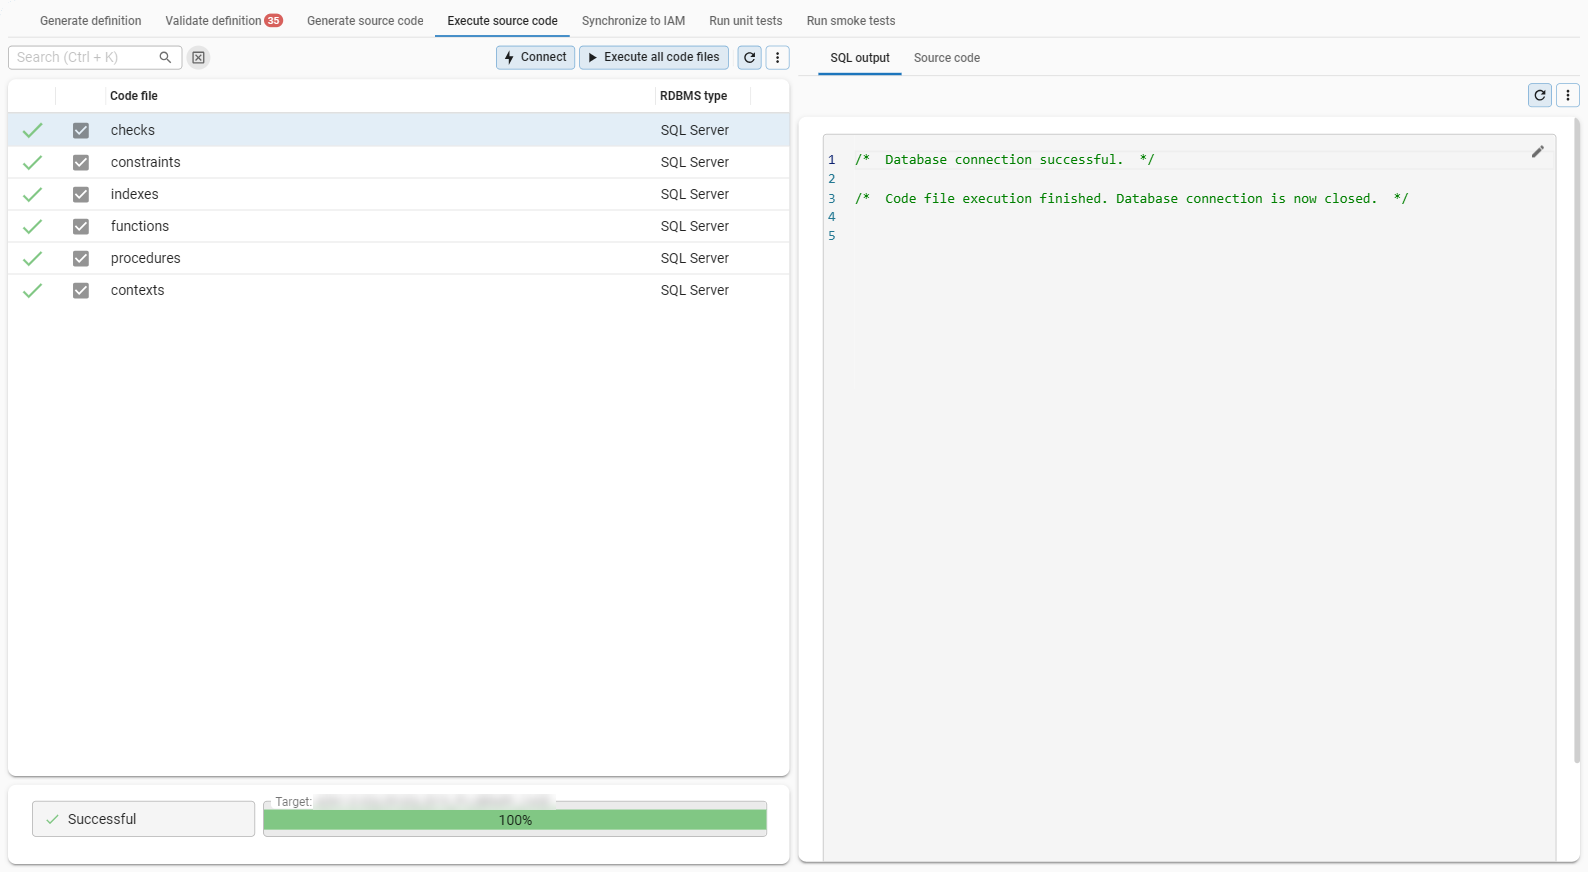Open the Run unit tests tab
Image resolution: width=1588 pixels, height=872 pixels.
746,21
